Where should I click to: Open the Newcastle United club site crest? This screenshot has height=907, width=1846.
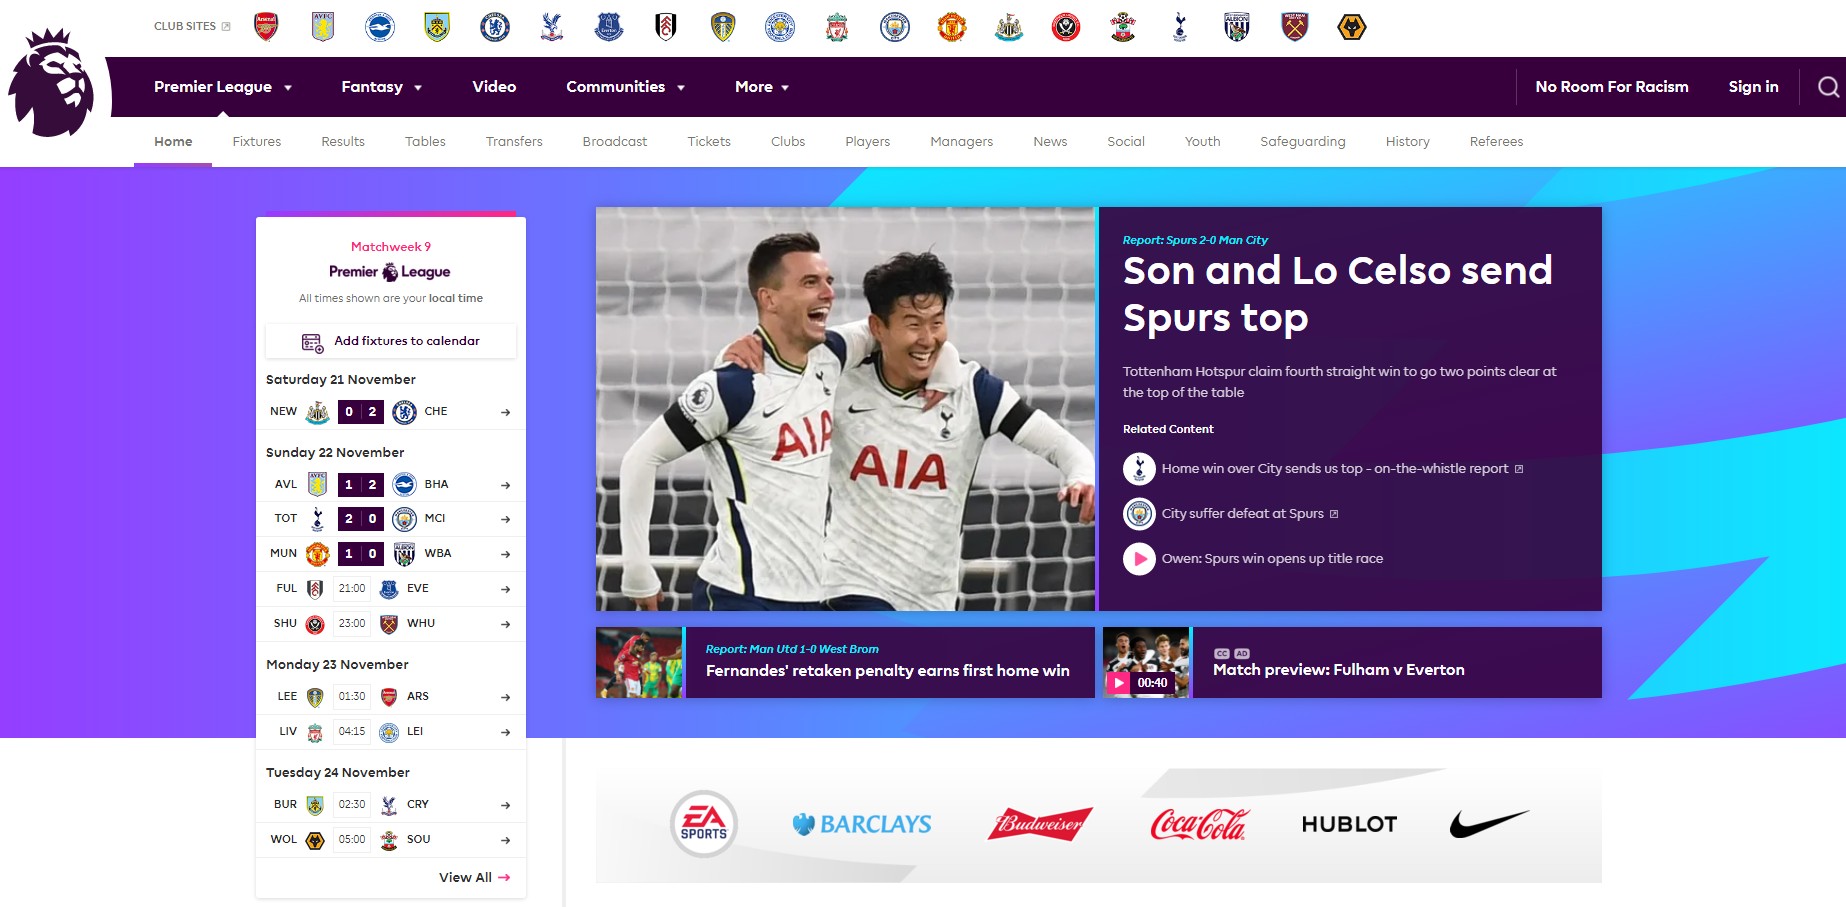1009,27
